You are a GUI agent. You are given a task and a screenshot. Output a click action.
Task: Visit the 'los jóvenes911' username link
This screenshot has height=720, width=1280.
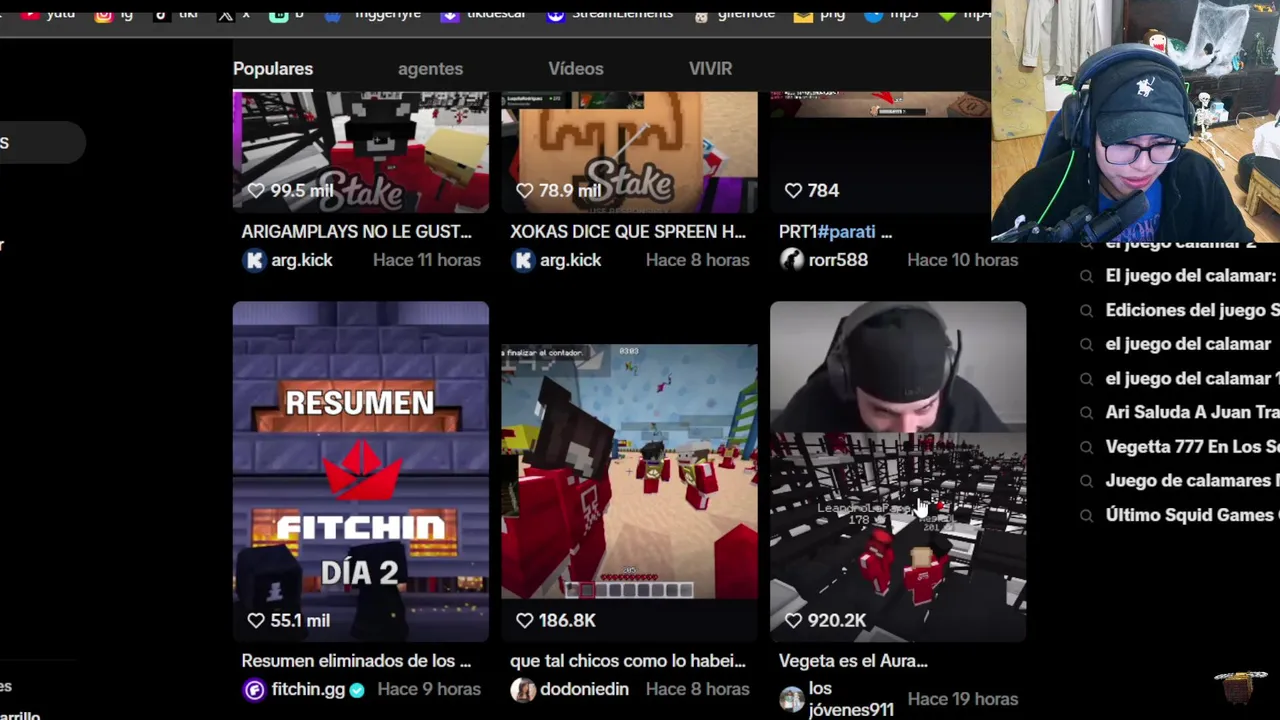[x=851, y=699]
